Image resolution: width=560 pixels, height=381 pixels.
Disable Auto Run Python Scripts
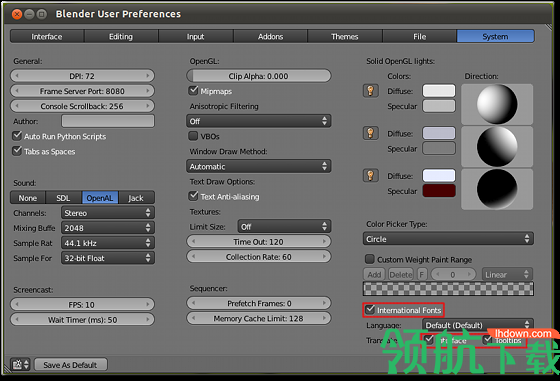pos(17,136)
